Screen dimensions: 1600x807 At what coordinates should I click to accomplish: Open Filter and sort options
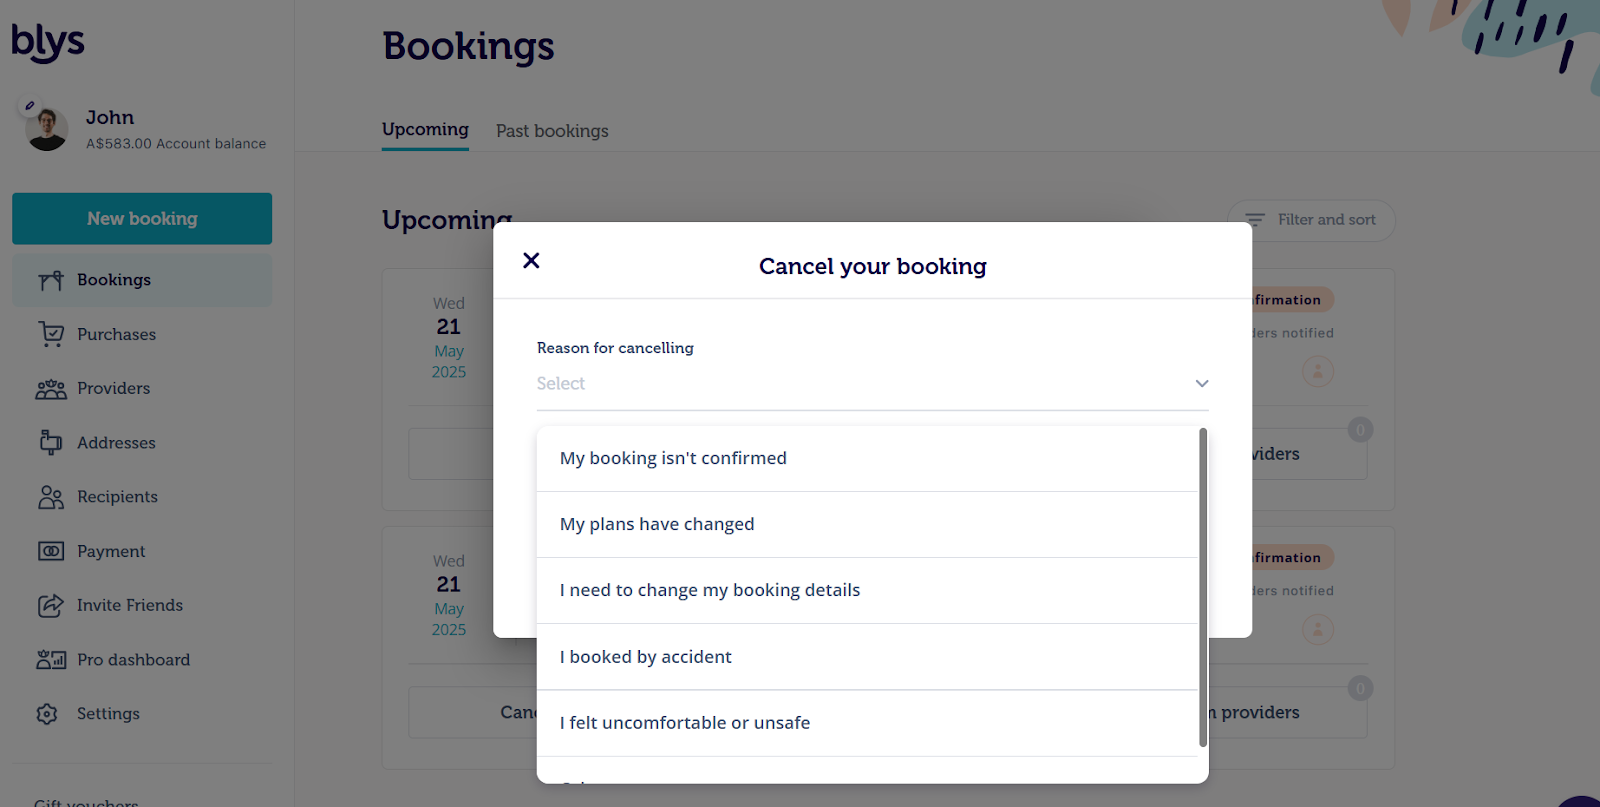click(1311, 220)
